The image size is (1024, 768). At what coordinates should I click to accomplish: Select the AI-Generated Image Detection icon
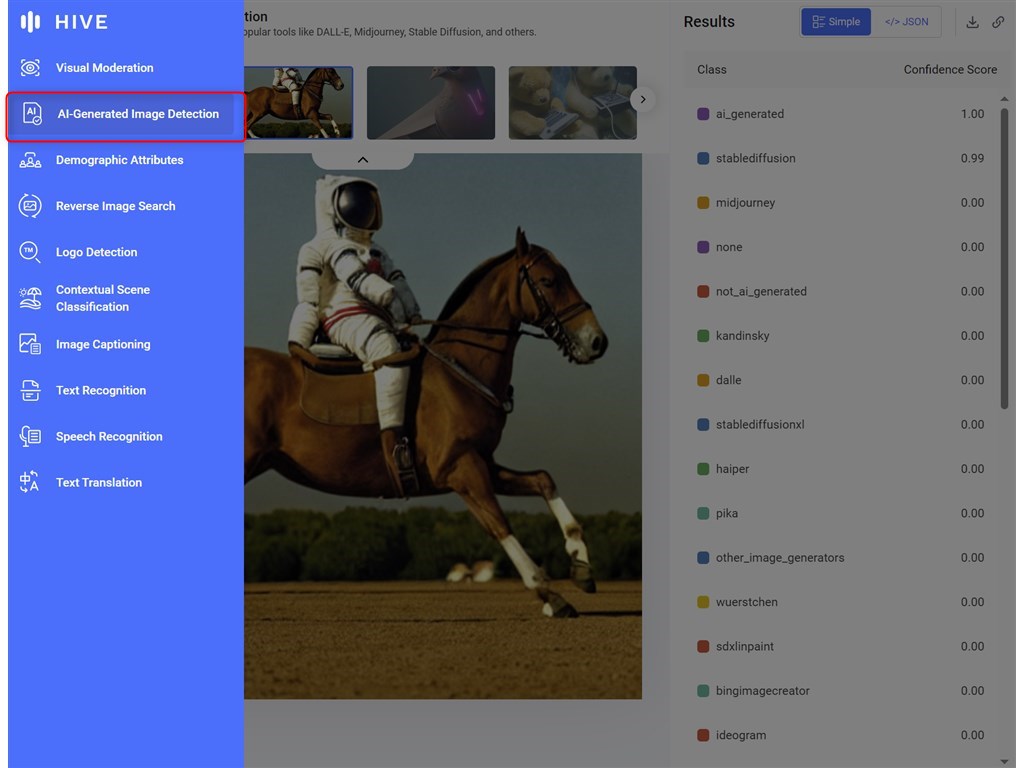coord(31,114)
